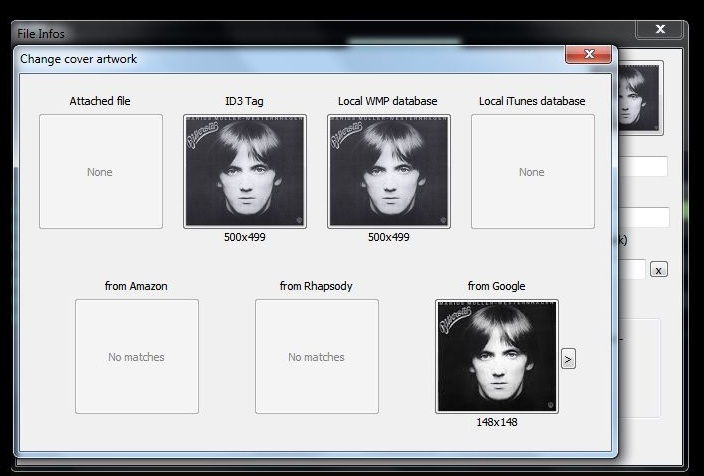
Task: Click the 'ID3 Tag' heading
Action: point(244,101)
